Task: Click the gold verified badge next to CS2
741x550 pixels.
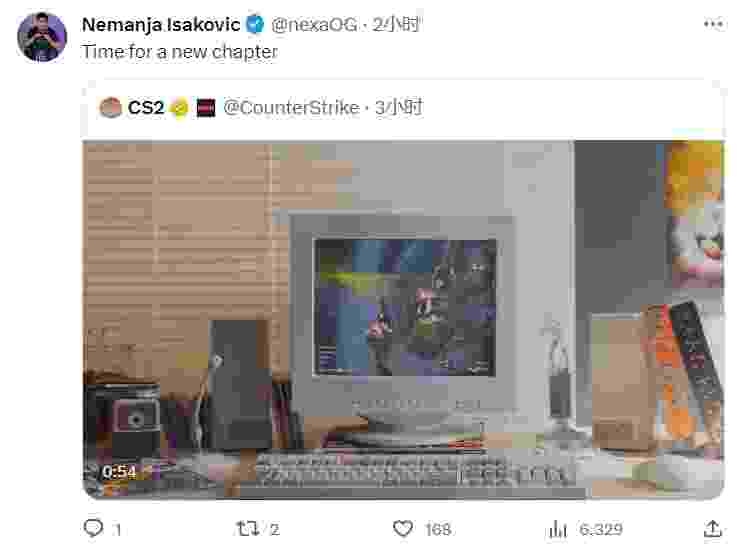Action: pos(179,108)
